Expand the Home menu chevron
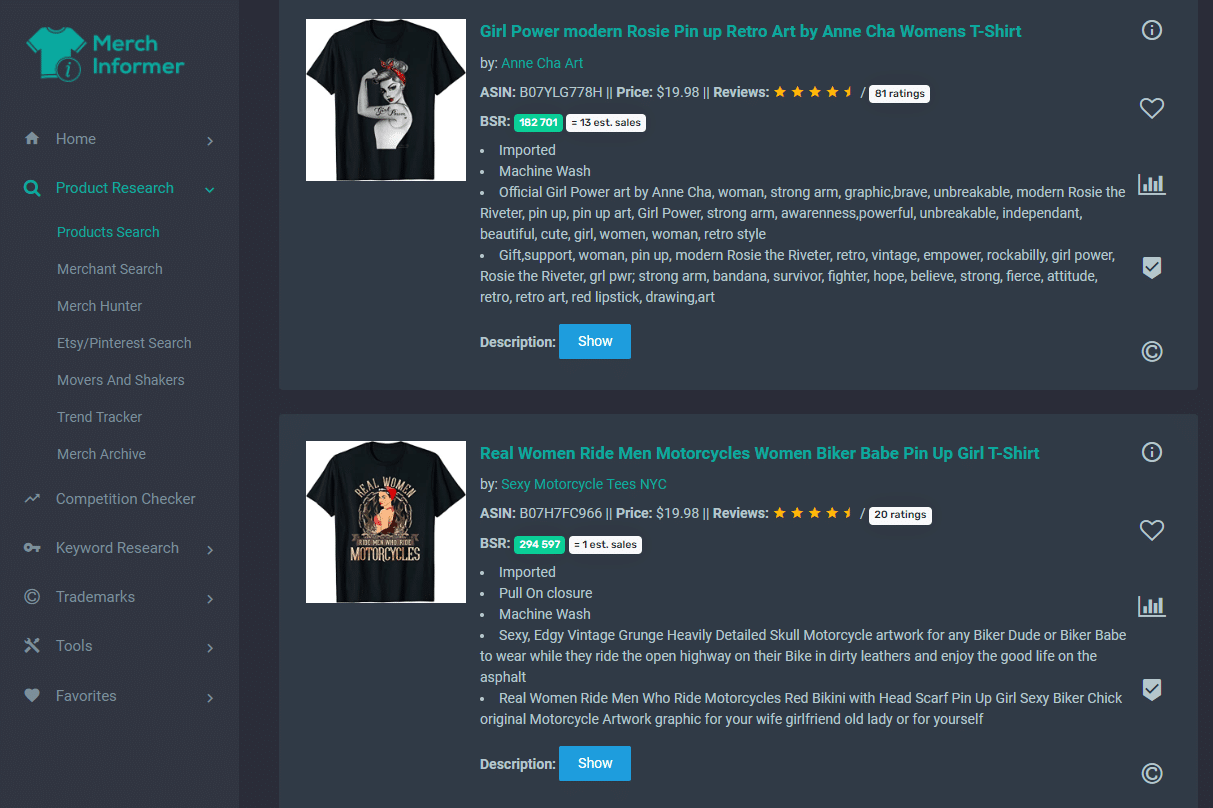Screen dimensions: 1213x808 [x=210, y=141]
